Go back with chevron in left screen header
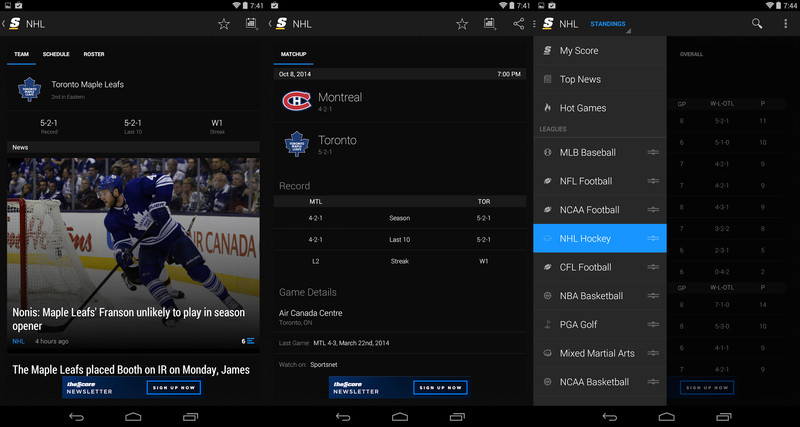The image size is (800, 427). point(4,24)
